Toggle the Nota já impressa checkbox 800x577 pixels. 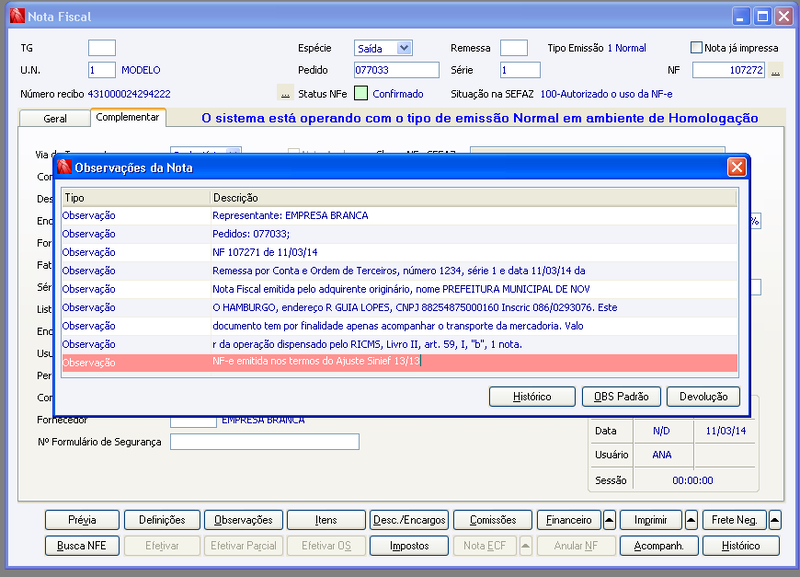tap(696, 47)
